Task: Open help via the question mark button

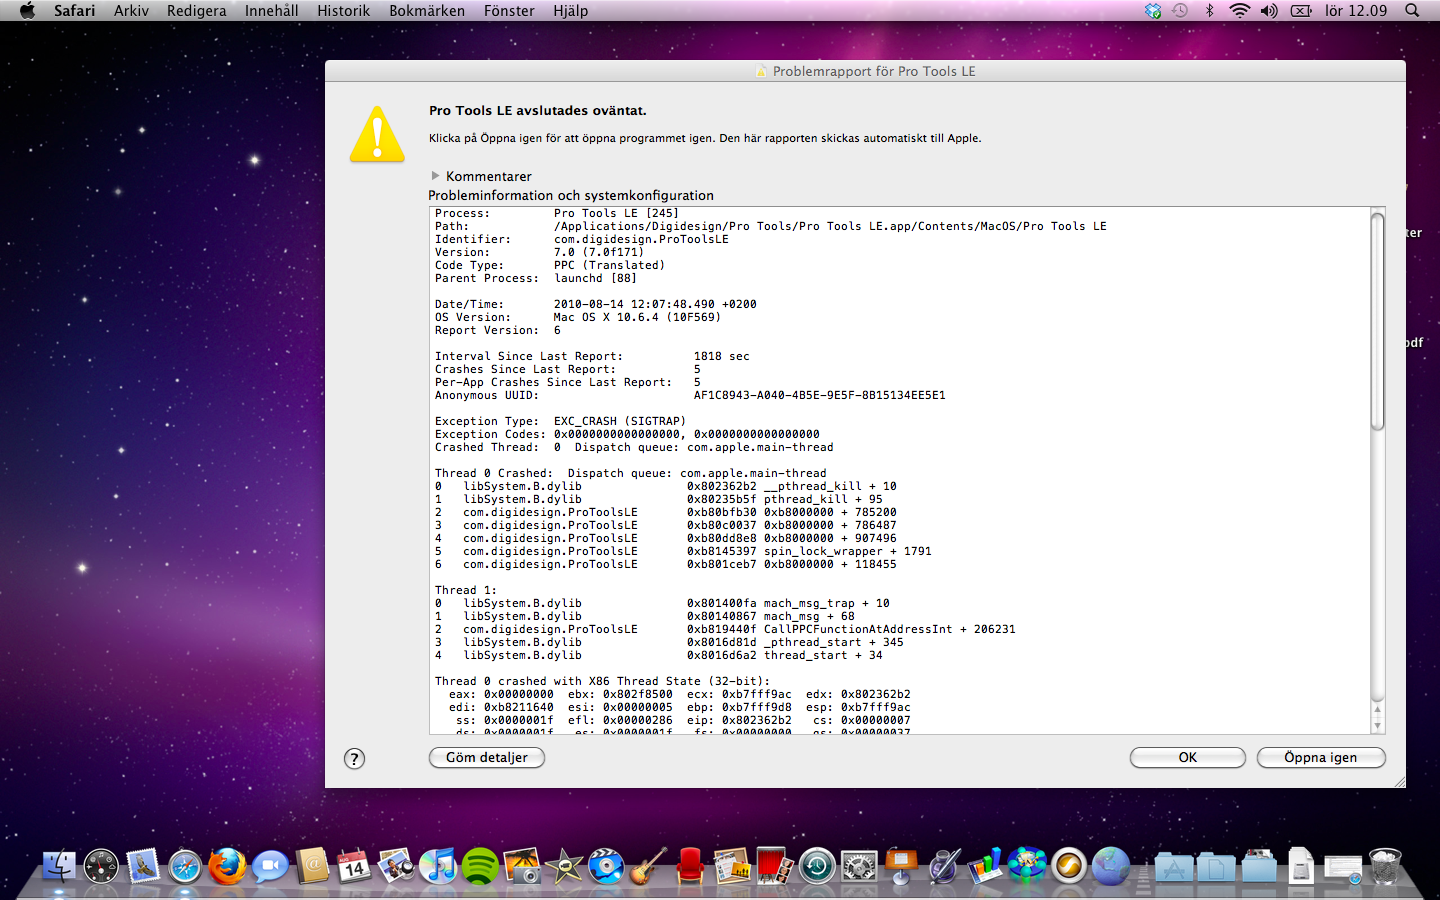Action: (x=354, y=758)
